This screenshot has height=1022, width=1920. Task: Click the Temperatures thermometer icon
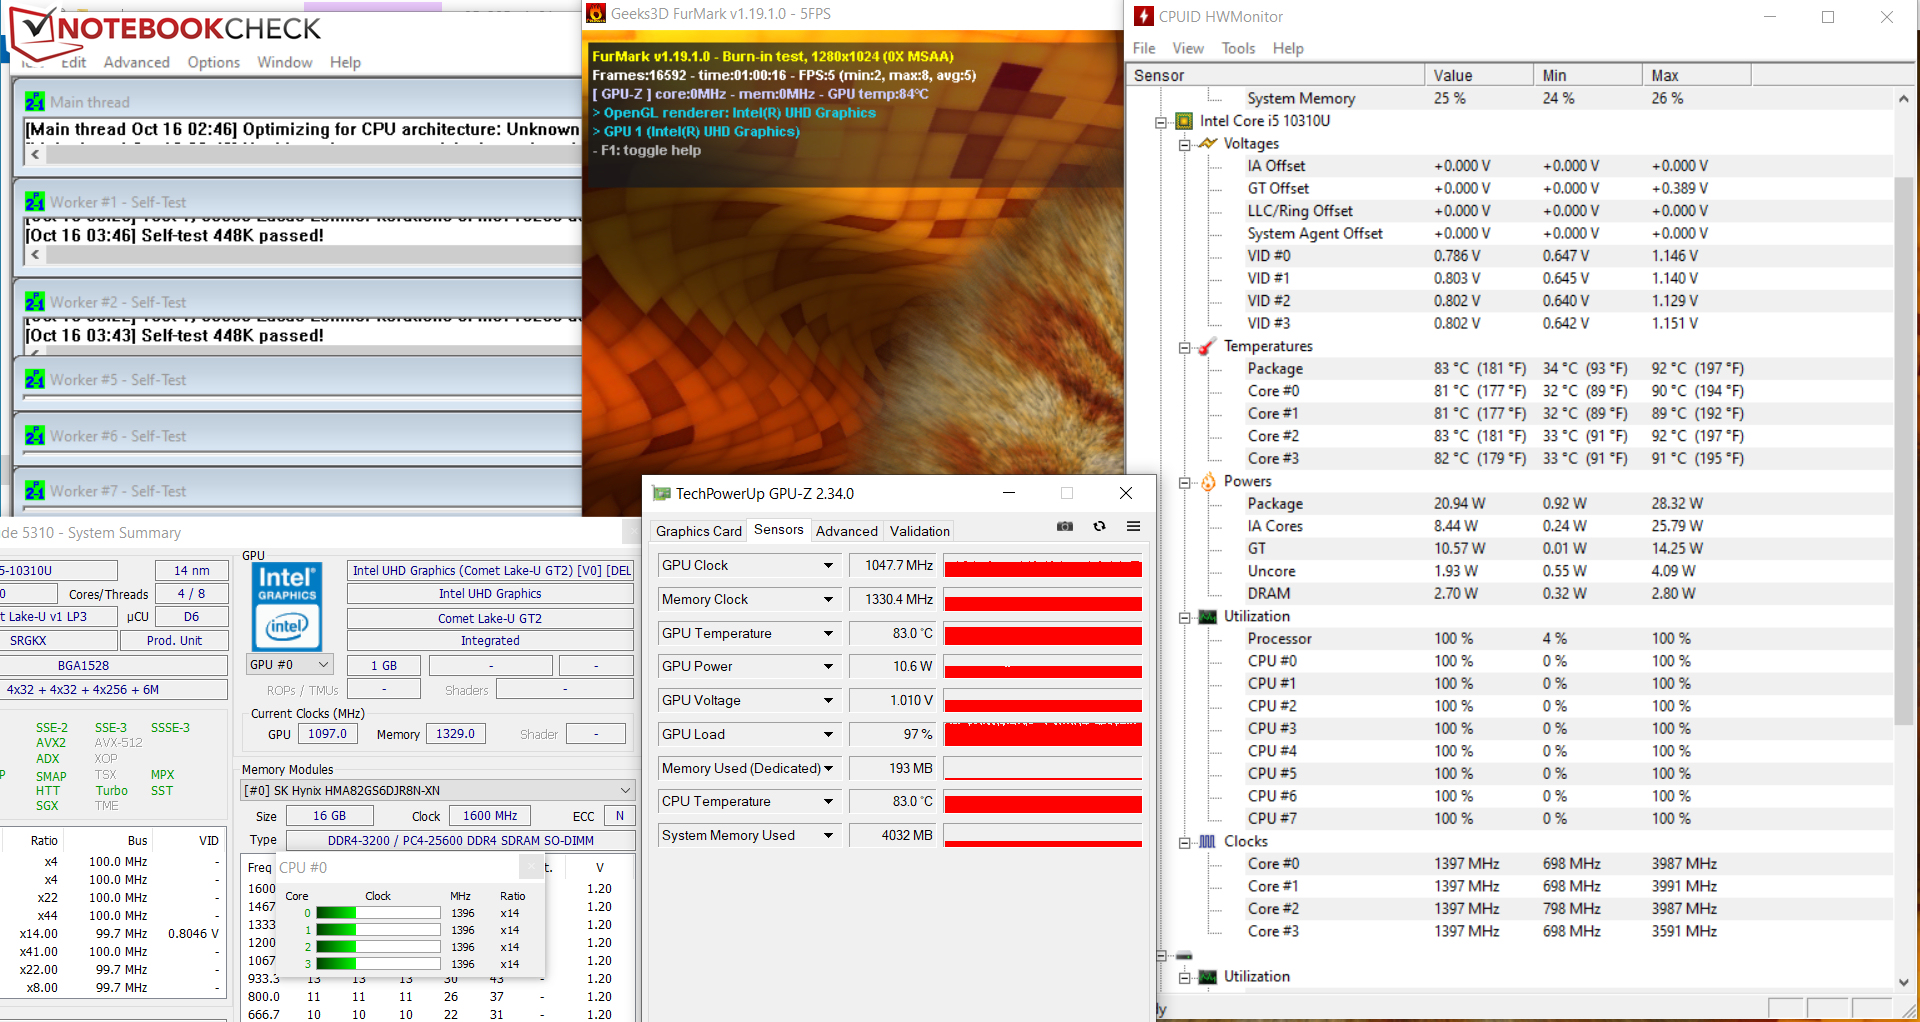(1208, 346)
